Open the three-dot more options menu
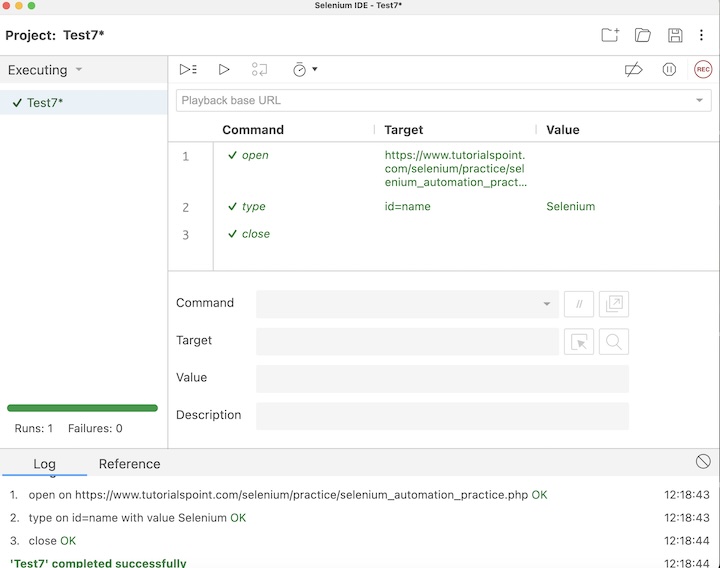This screenshot has height=568, width=720. tap(702, 36)
